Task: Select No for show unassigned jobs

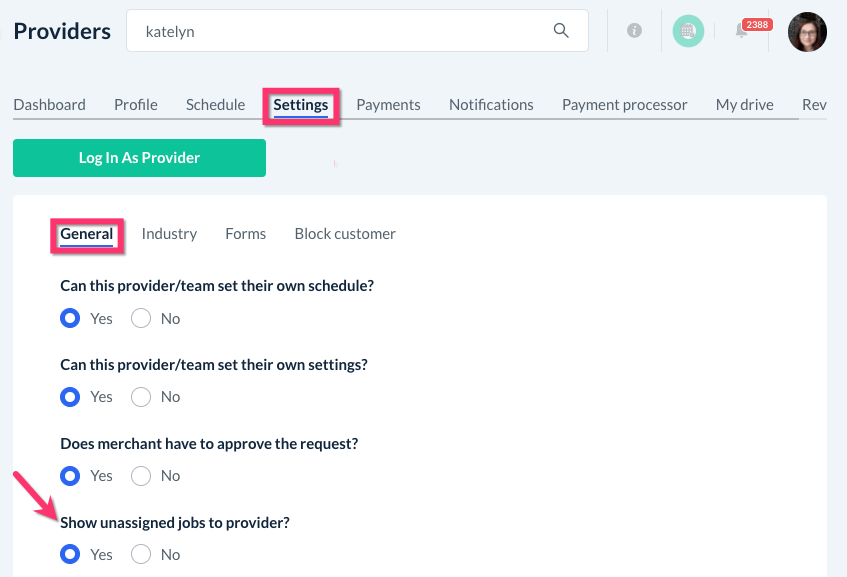Action: pyautogui.click(x=141, y=554)
